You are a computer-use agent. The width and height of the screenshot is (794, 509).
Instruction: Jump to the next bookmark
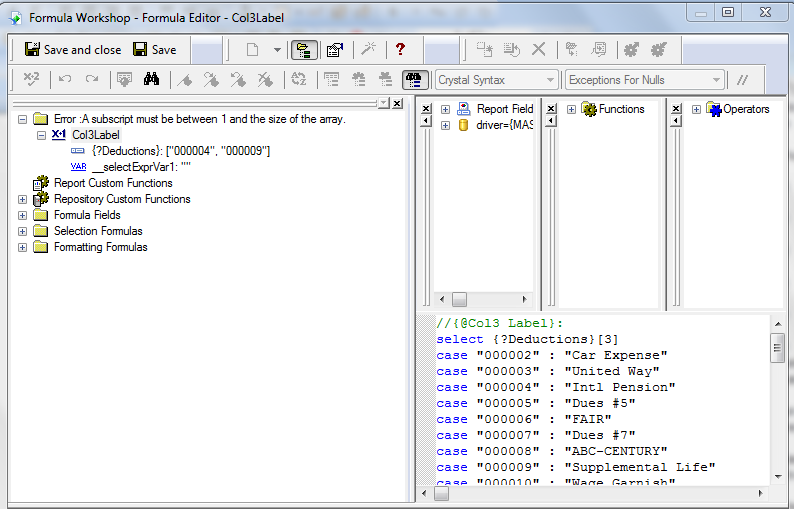211,80
